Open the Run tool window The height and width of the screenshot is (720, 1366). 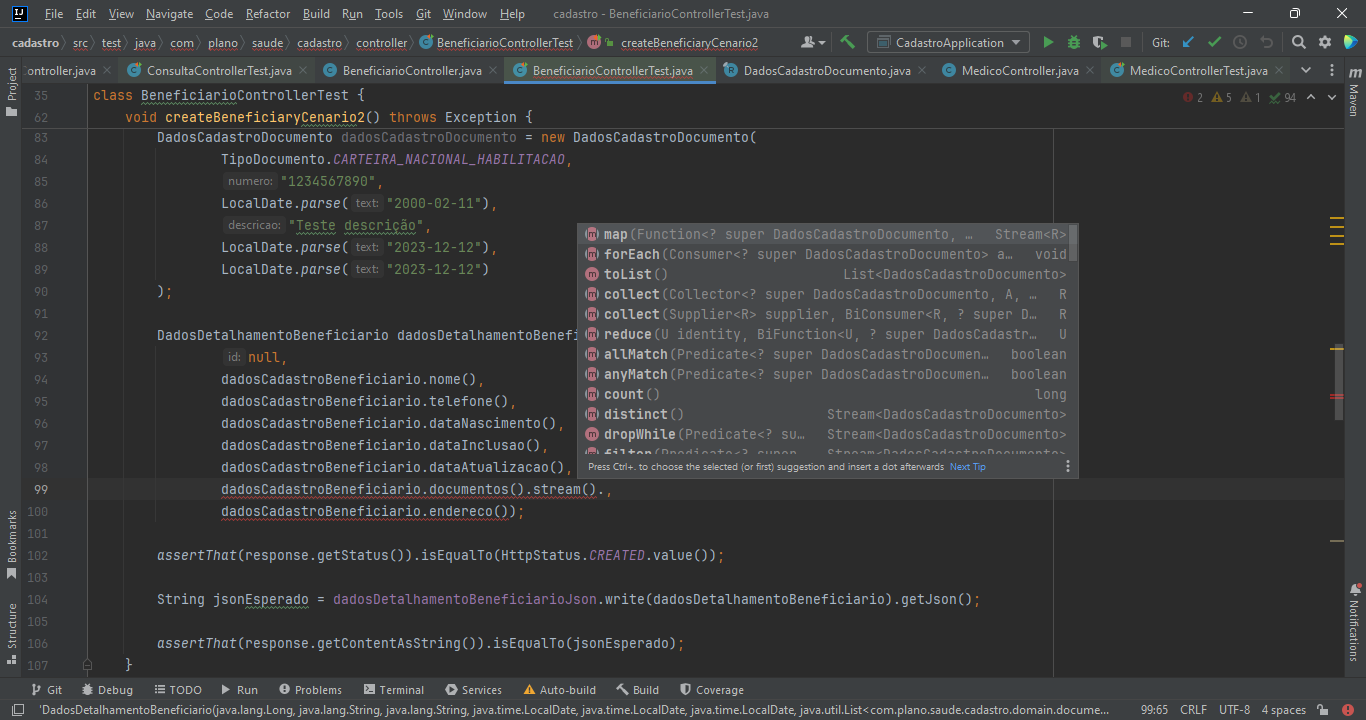(x=238, y=690)
